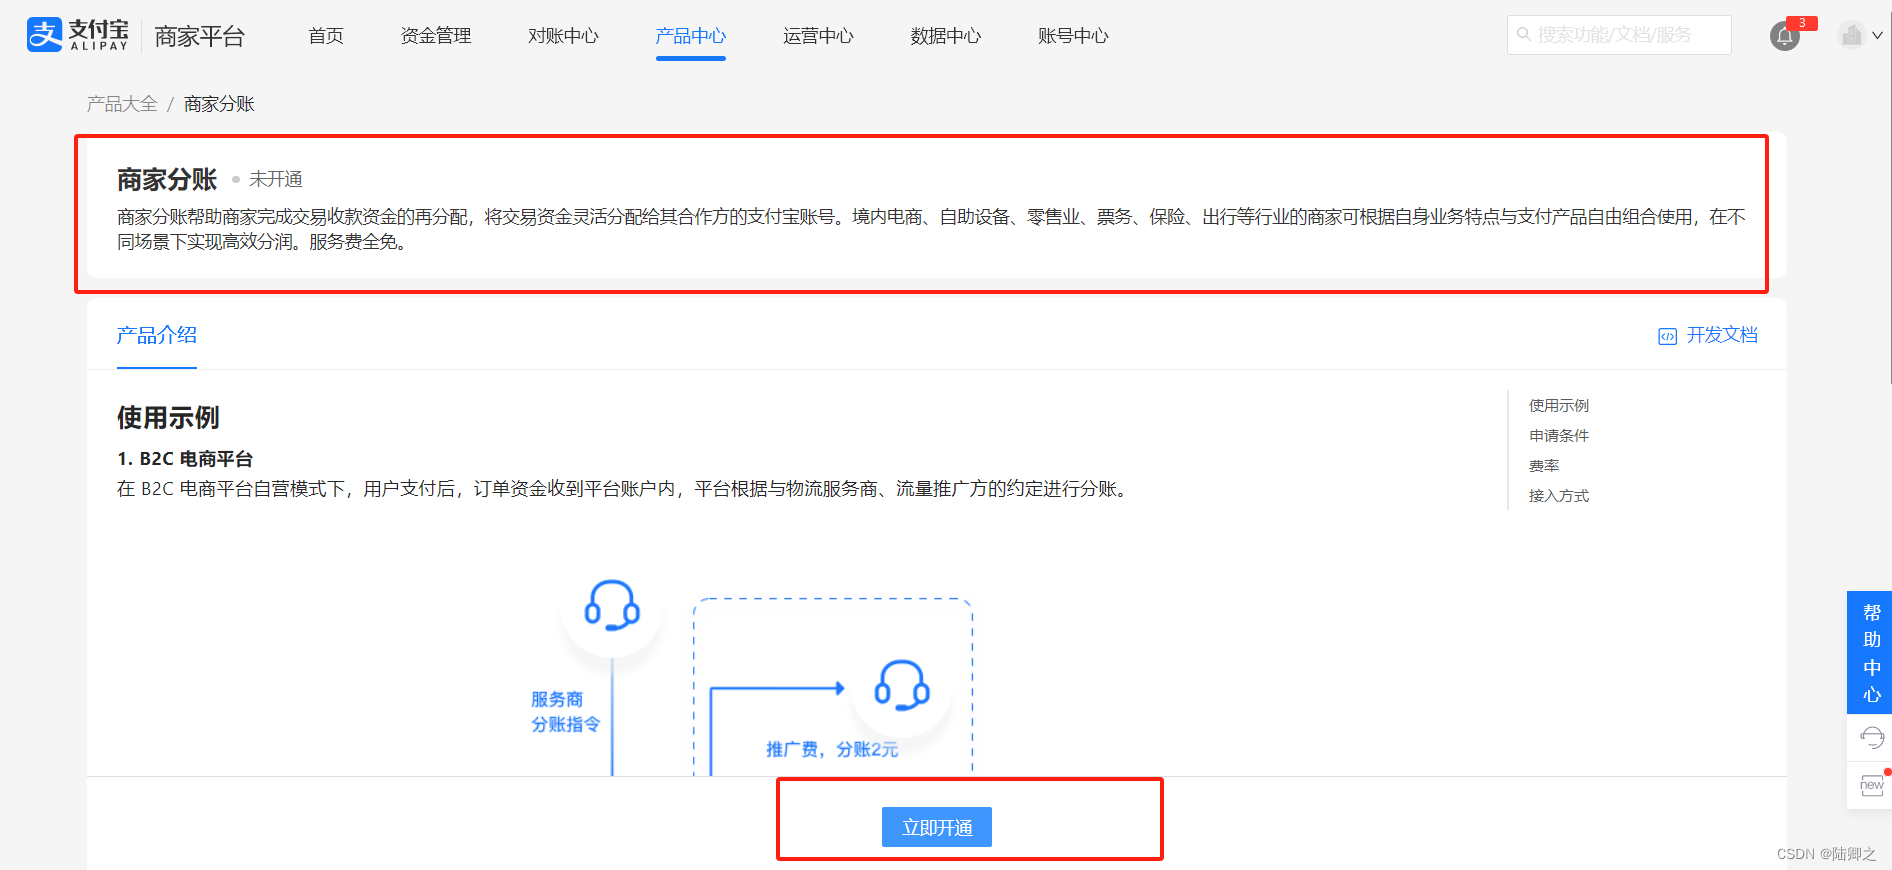
Task: Focus the 搜索功能/文档/服务 search field
Action: 1619,35
